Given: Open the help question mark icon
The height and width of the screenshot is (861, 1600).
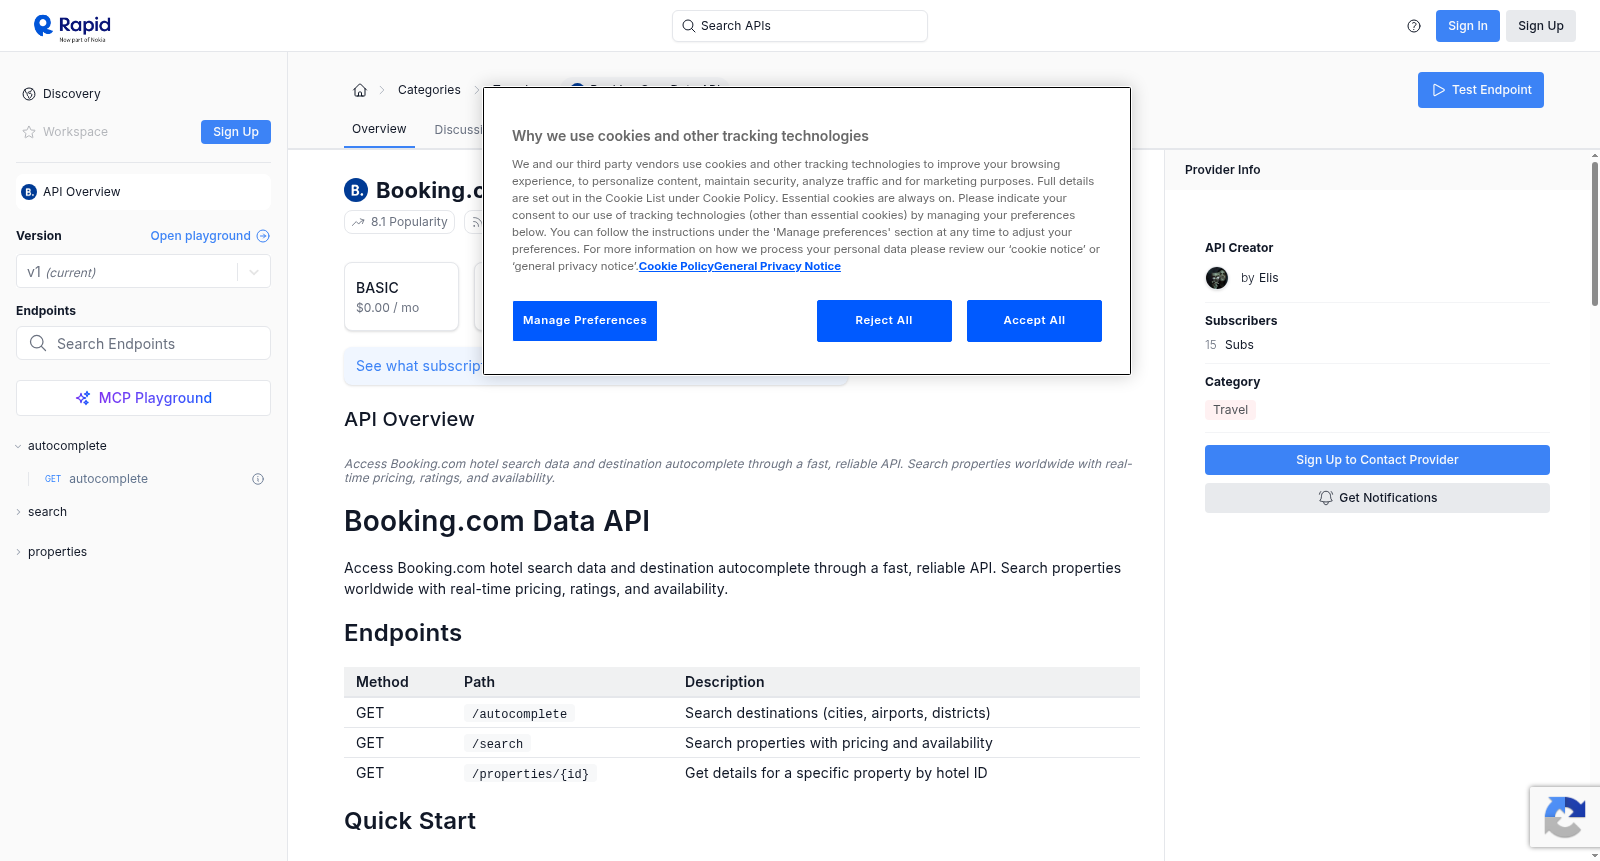Looking at the screenshot, I should coord(1414,26).
